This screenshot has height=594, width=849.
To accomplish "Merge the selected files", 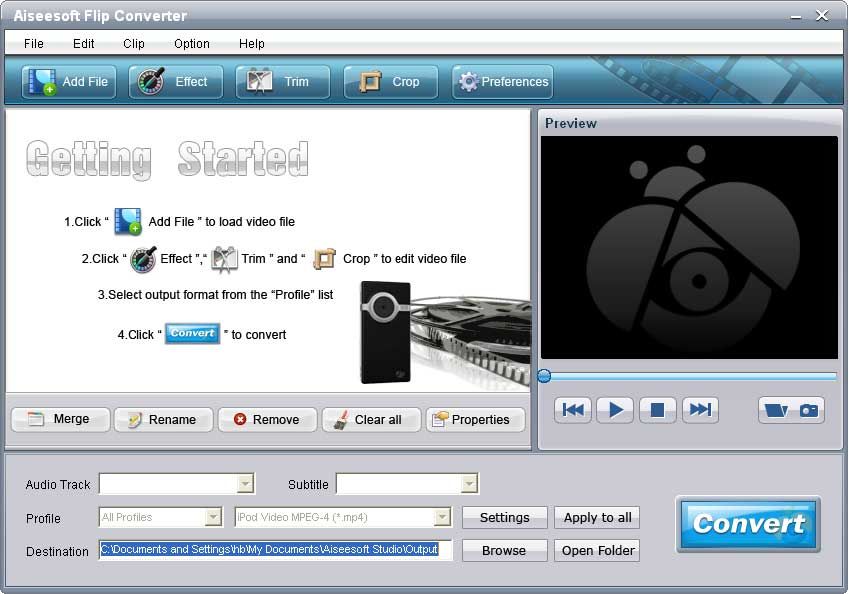I will 60,420.
